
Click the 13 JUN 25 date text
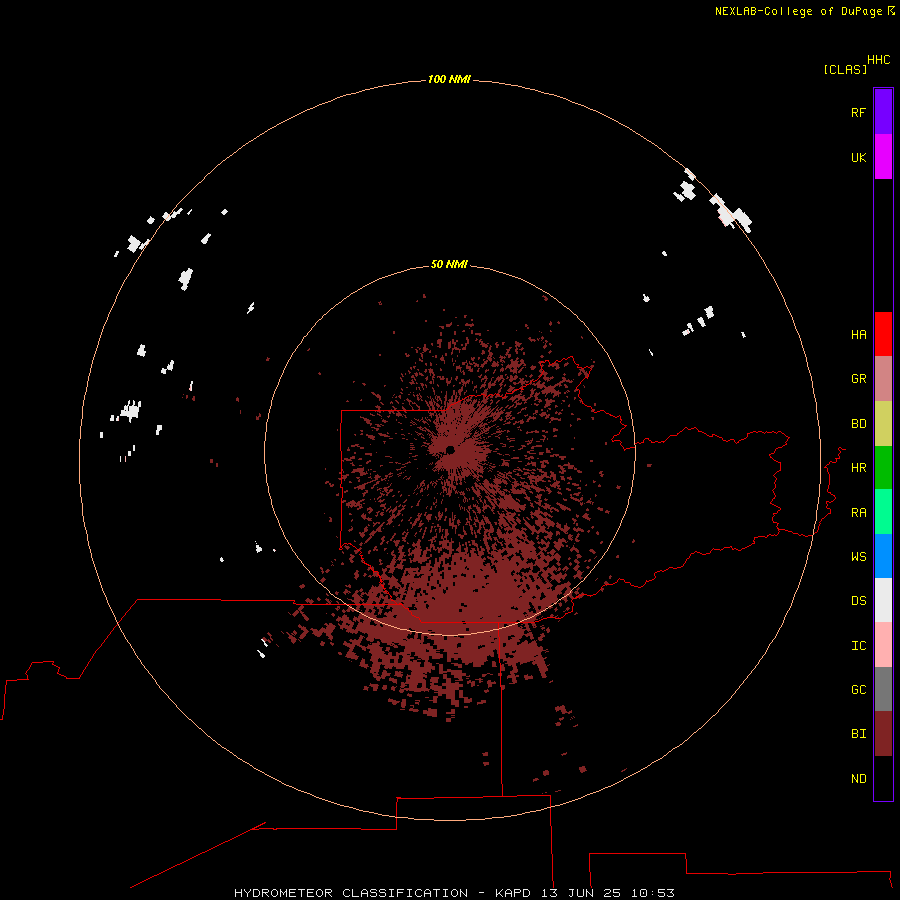(x=581, y=893)
